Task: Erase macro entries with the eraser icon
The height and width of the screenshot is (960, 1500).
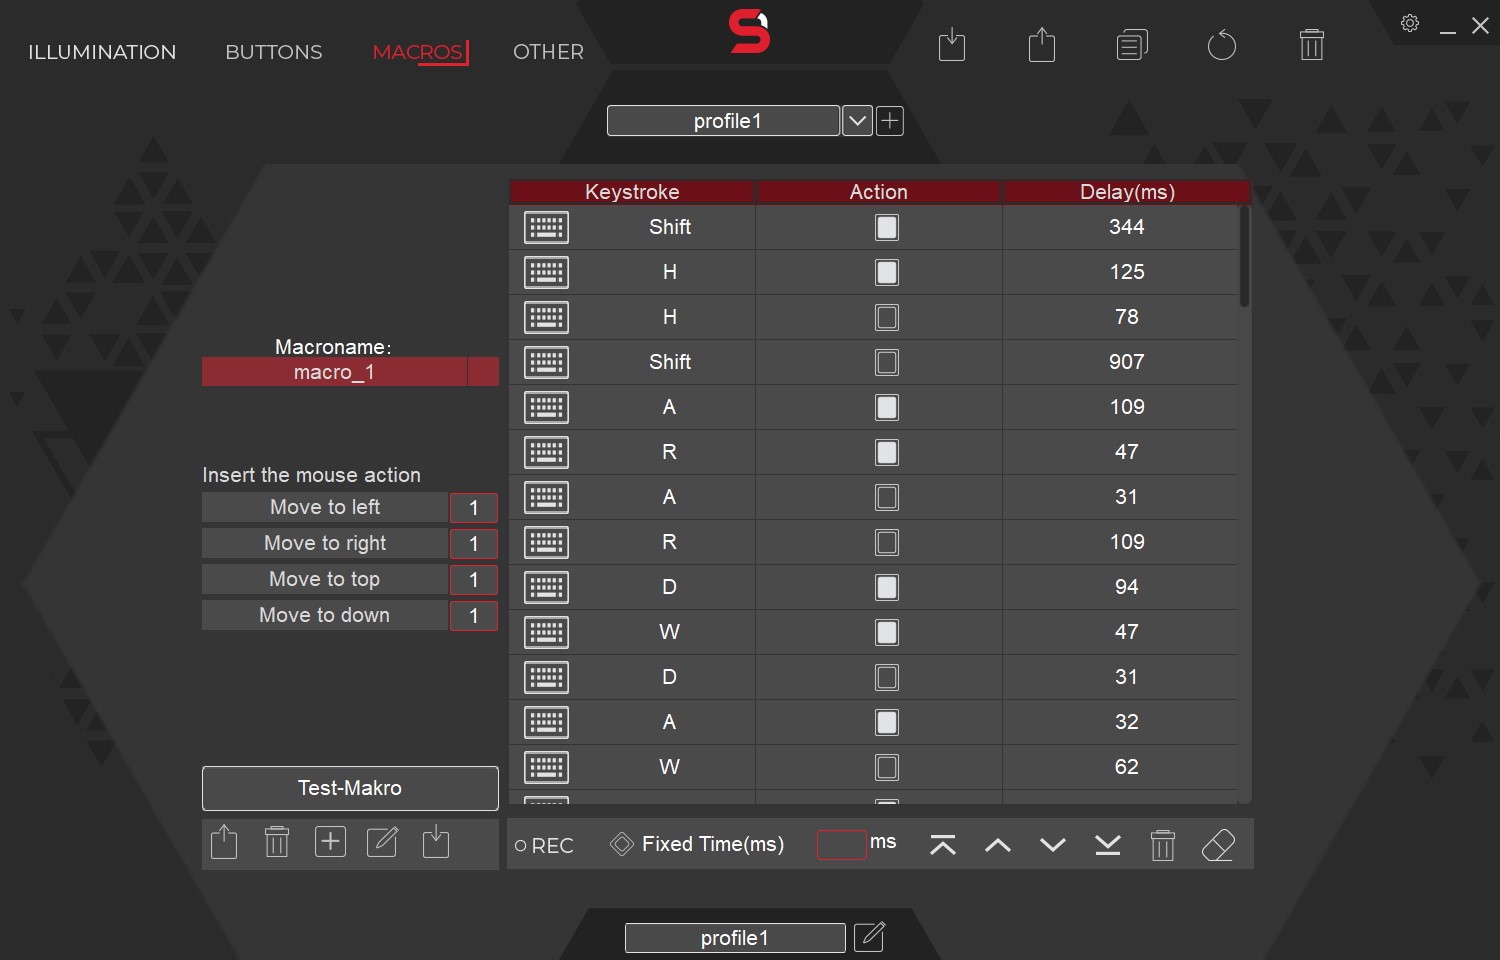Action: 1218,844
